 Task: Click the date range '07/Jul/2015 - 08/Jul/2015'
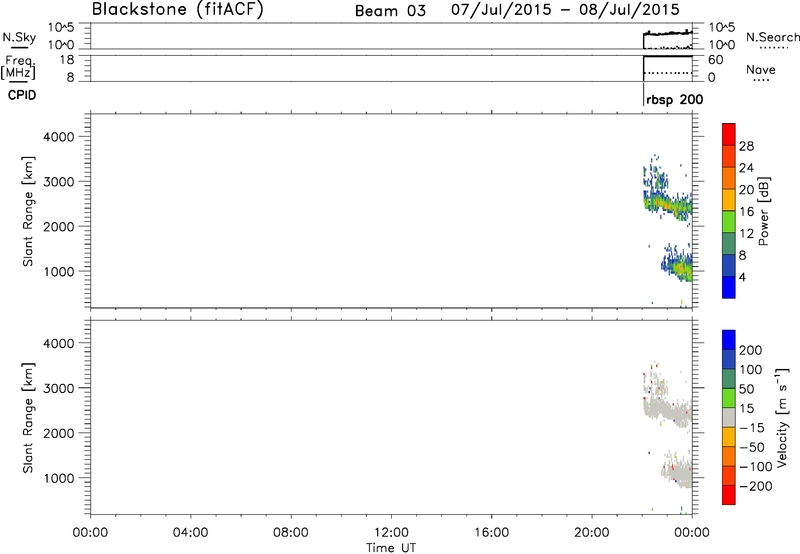pyautogui.click(x=565, y=10)
